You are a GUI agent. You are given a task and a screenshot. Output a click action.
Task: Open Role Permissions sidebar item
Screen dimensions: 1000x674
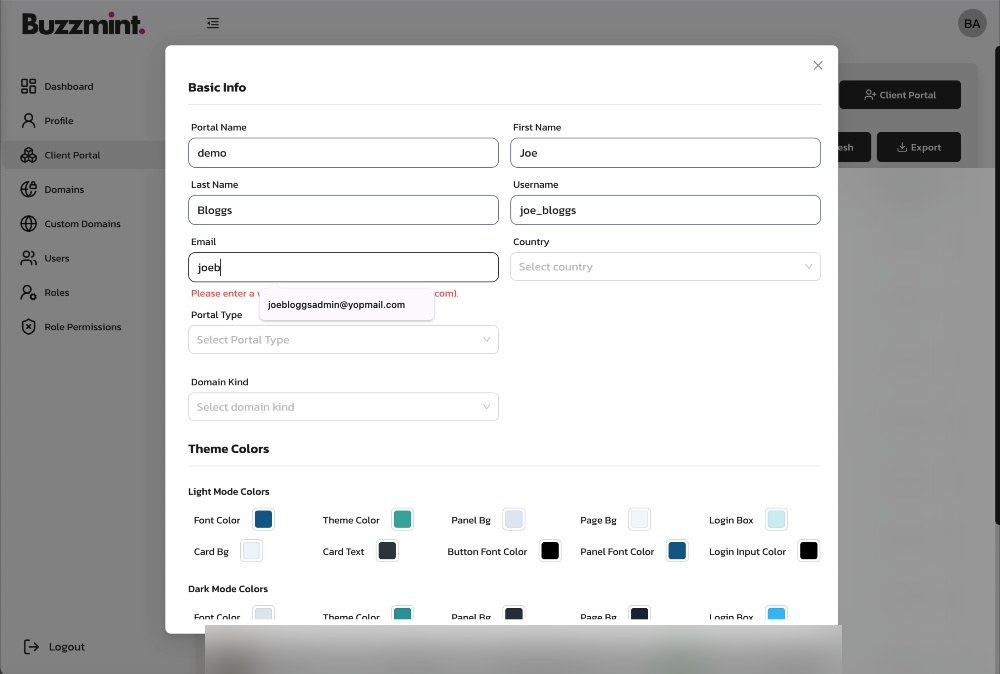[83, 327]
